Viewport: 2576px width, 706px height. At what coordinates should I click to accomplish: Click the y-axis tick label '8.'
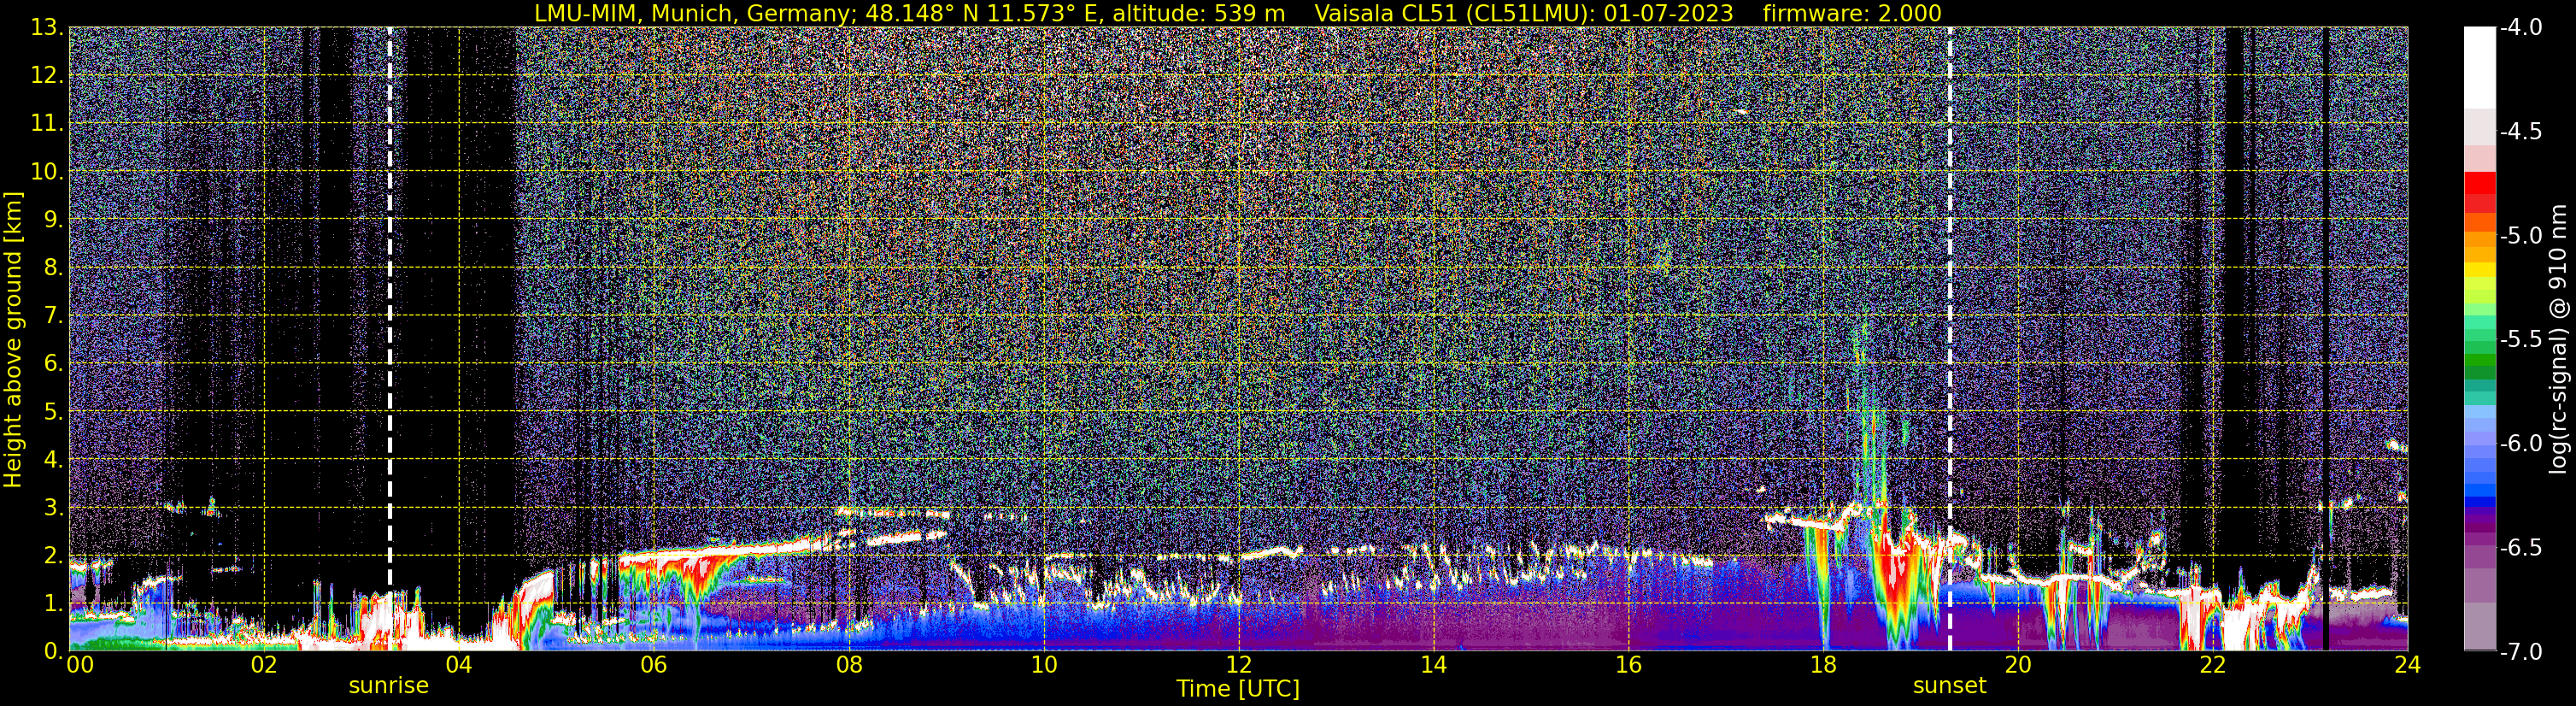(53, 268)
